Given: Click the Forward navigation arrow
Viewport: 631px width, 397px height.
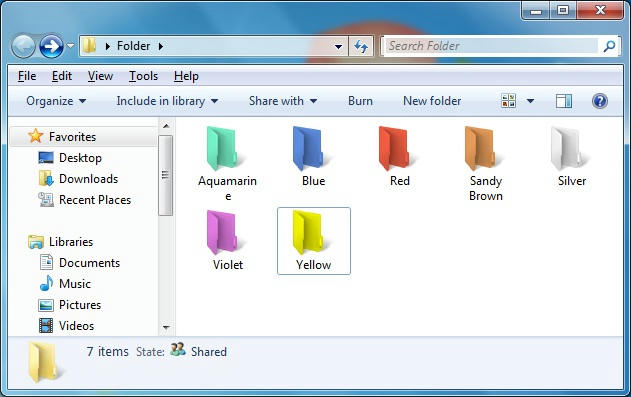Looking at the screenshot, I should [x=51, y=46].
